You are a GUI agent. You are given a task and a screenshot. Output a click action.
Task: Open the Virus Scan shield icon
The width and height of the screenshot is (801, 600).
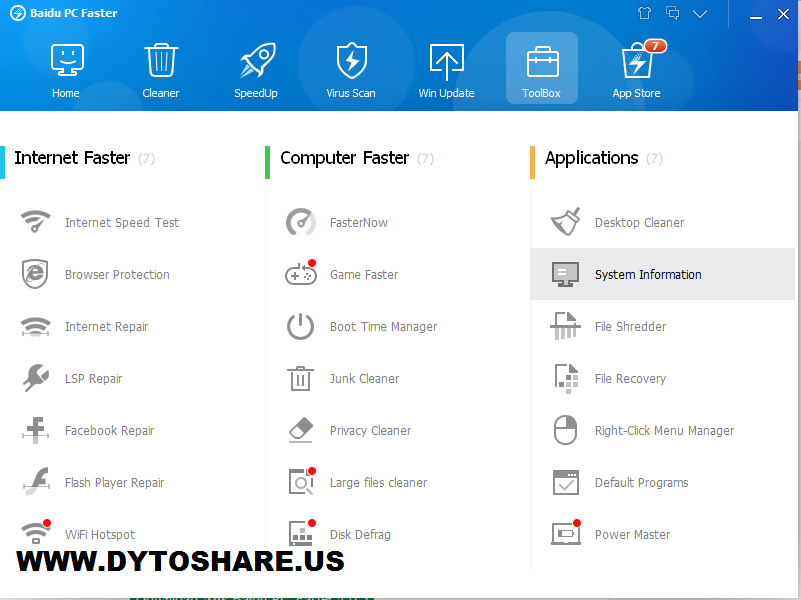tap(351, 60)
